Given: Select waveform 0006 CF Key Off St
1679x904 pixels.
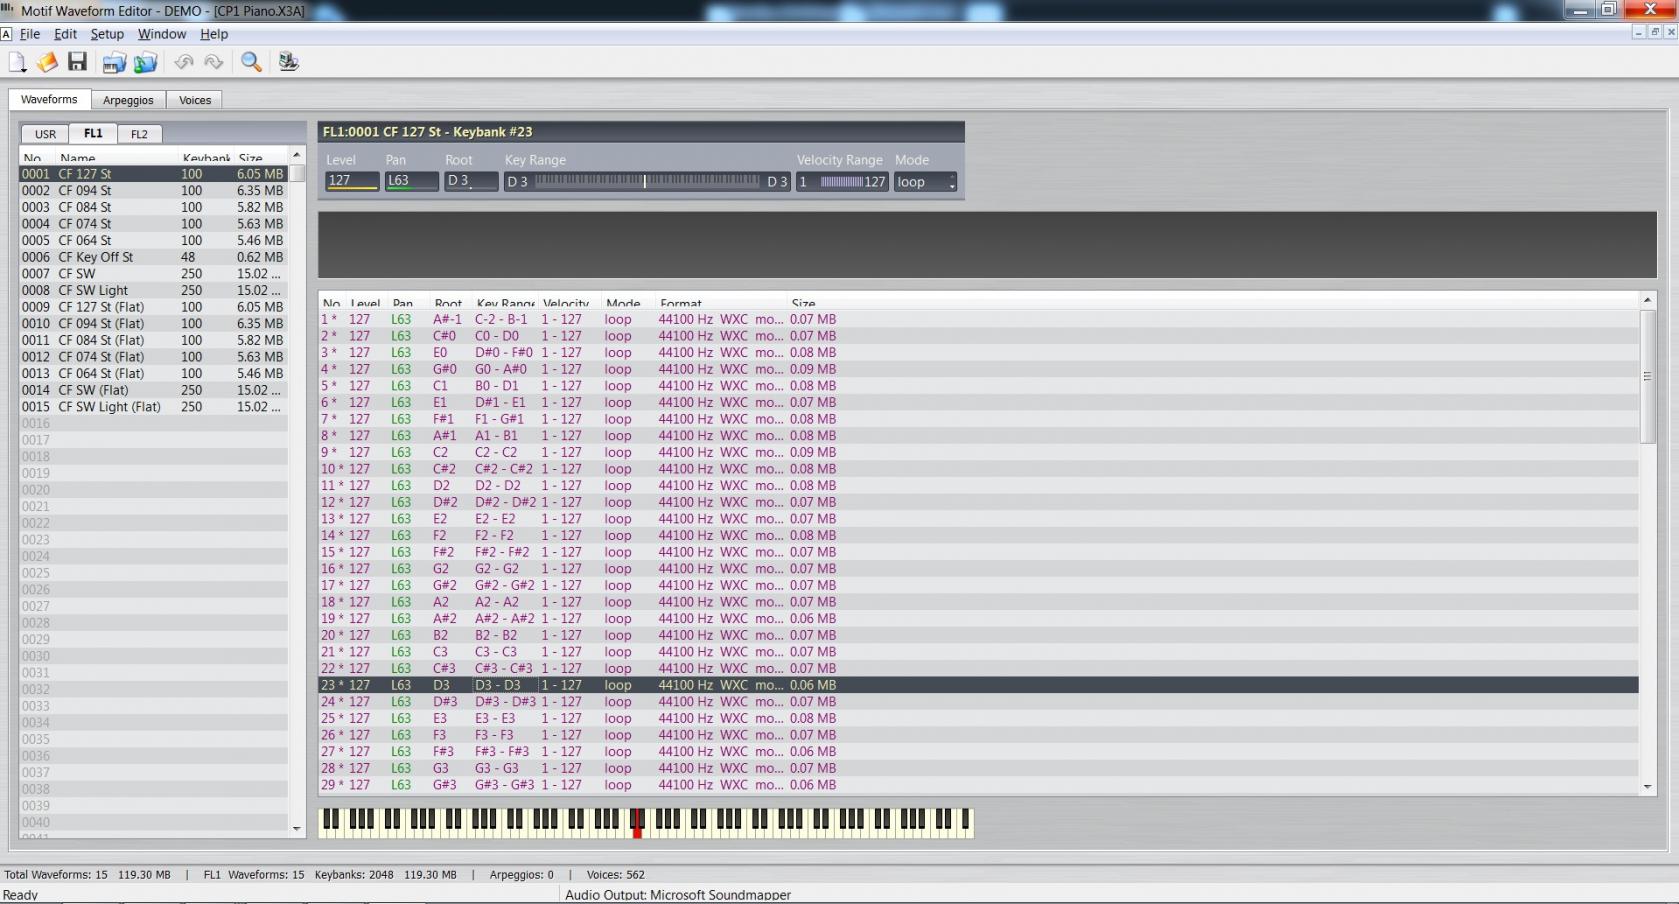Looking at the screenshot, I should [x=154, y=257].
